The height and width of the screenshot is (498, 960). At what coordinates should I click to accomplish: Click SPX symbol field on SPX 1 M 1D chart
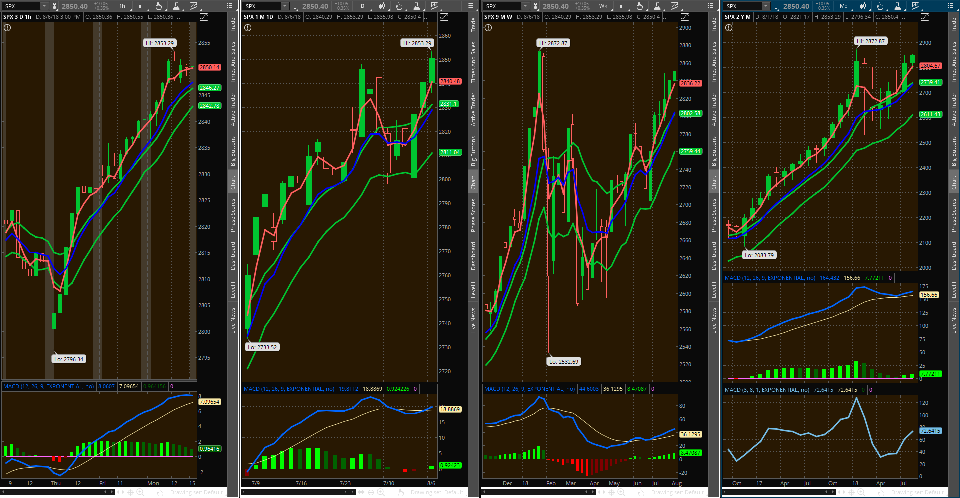click(x=261, y=6)
